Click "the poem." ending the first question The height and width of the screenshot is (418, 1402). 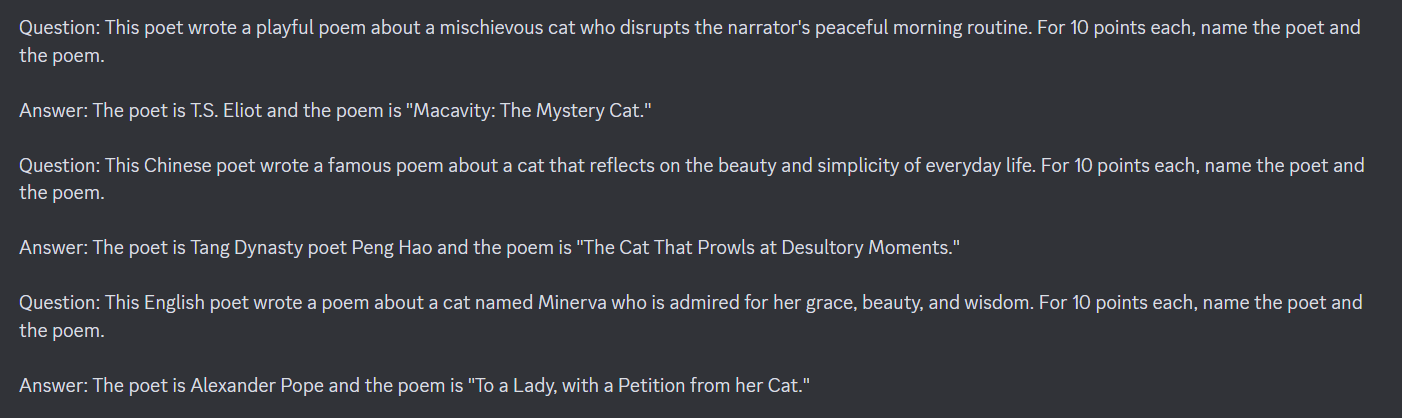[x=62, y=55]
